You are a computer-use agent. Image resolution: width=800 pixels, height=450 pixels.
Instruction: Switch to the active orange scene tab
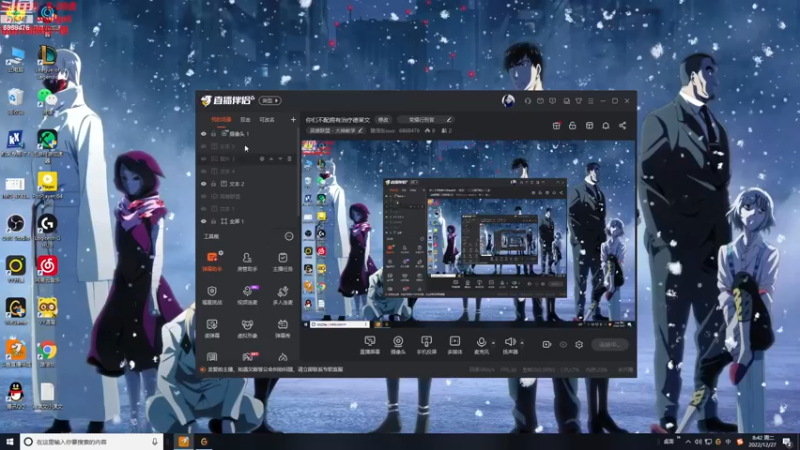click(x=221, y=120)
